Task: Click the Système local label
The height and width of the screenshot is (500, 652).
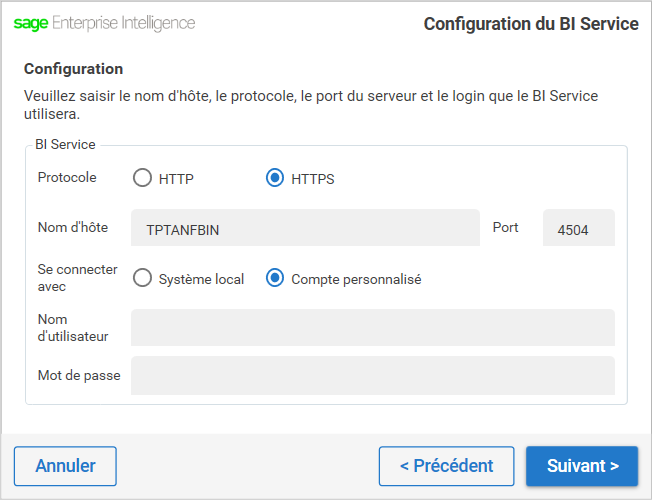Action: (201, 279)
